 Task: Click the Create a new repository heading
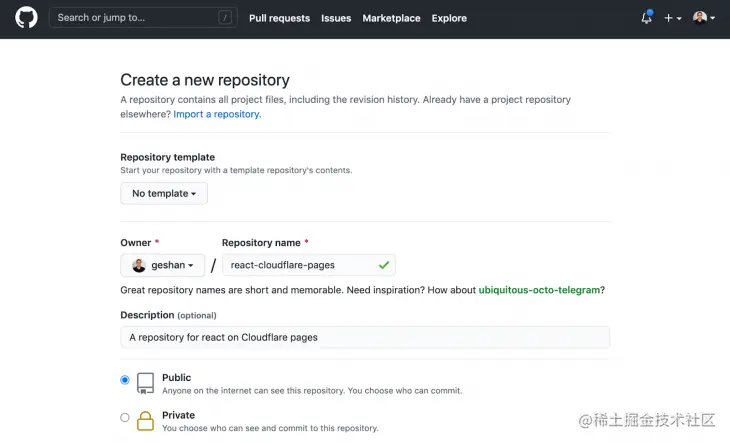205,80
